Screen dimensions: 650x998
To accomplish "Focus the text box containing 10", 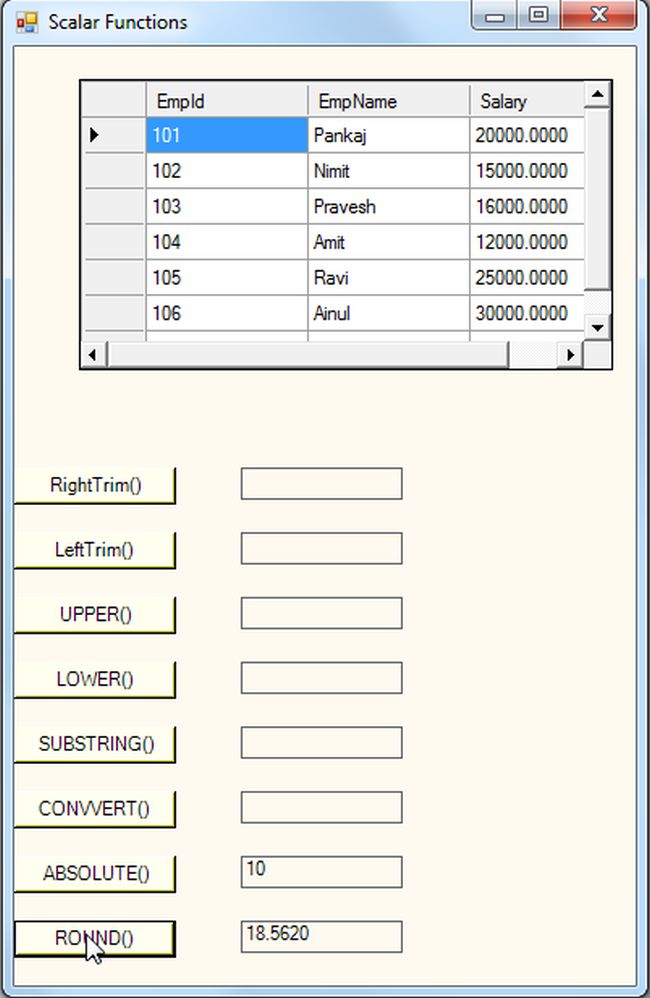I will tap(321, 872).
